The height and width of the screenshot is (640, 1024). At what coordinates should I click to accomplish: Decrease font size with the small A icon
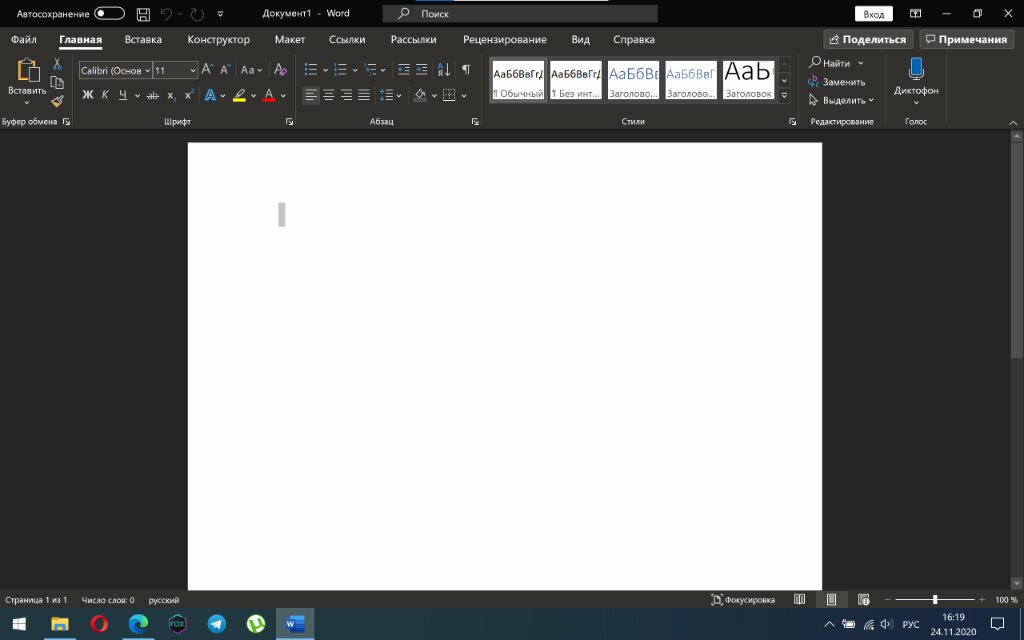pyautogui.click(x=225, y=69)
